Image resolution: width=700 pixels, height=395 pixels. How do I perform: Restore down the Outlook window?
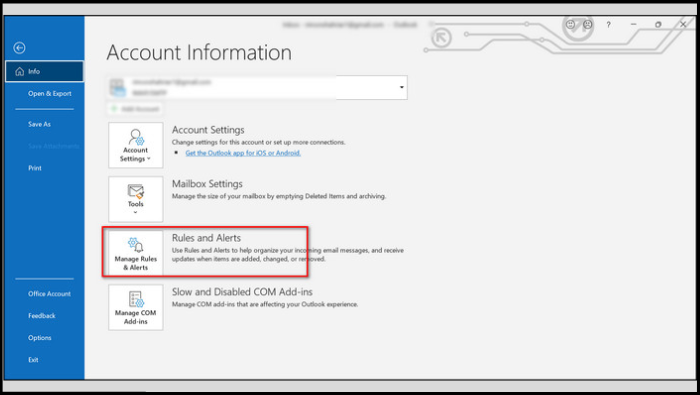(x=658, y=25)
